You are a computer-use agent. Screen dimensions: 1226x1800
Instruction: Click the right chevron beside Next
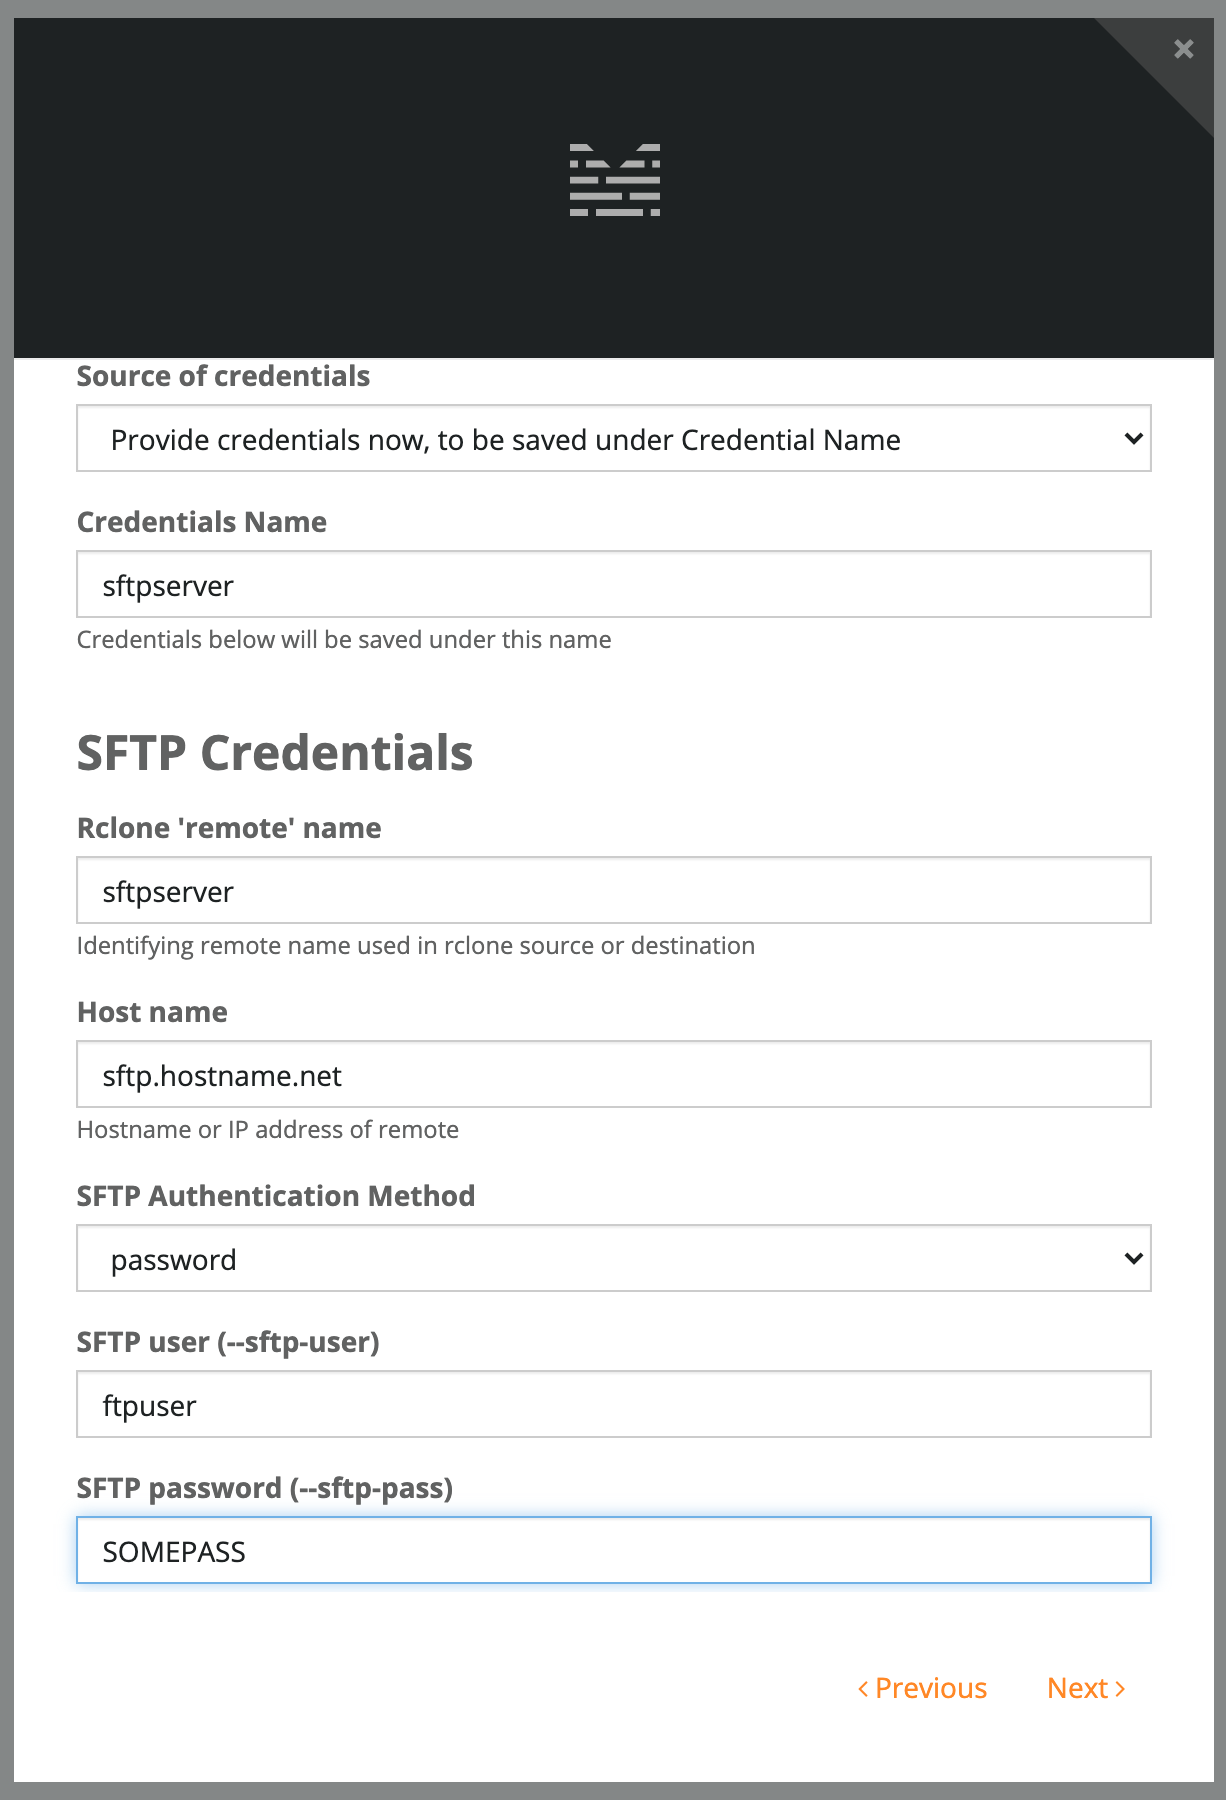(1120, 1689)
